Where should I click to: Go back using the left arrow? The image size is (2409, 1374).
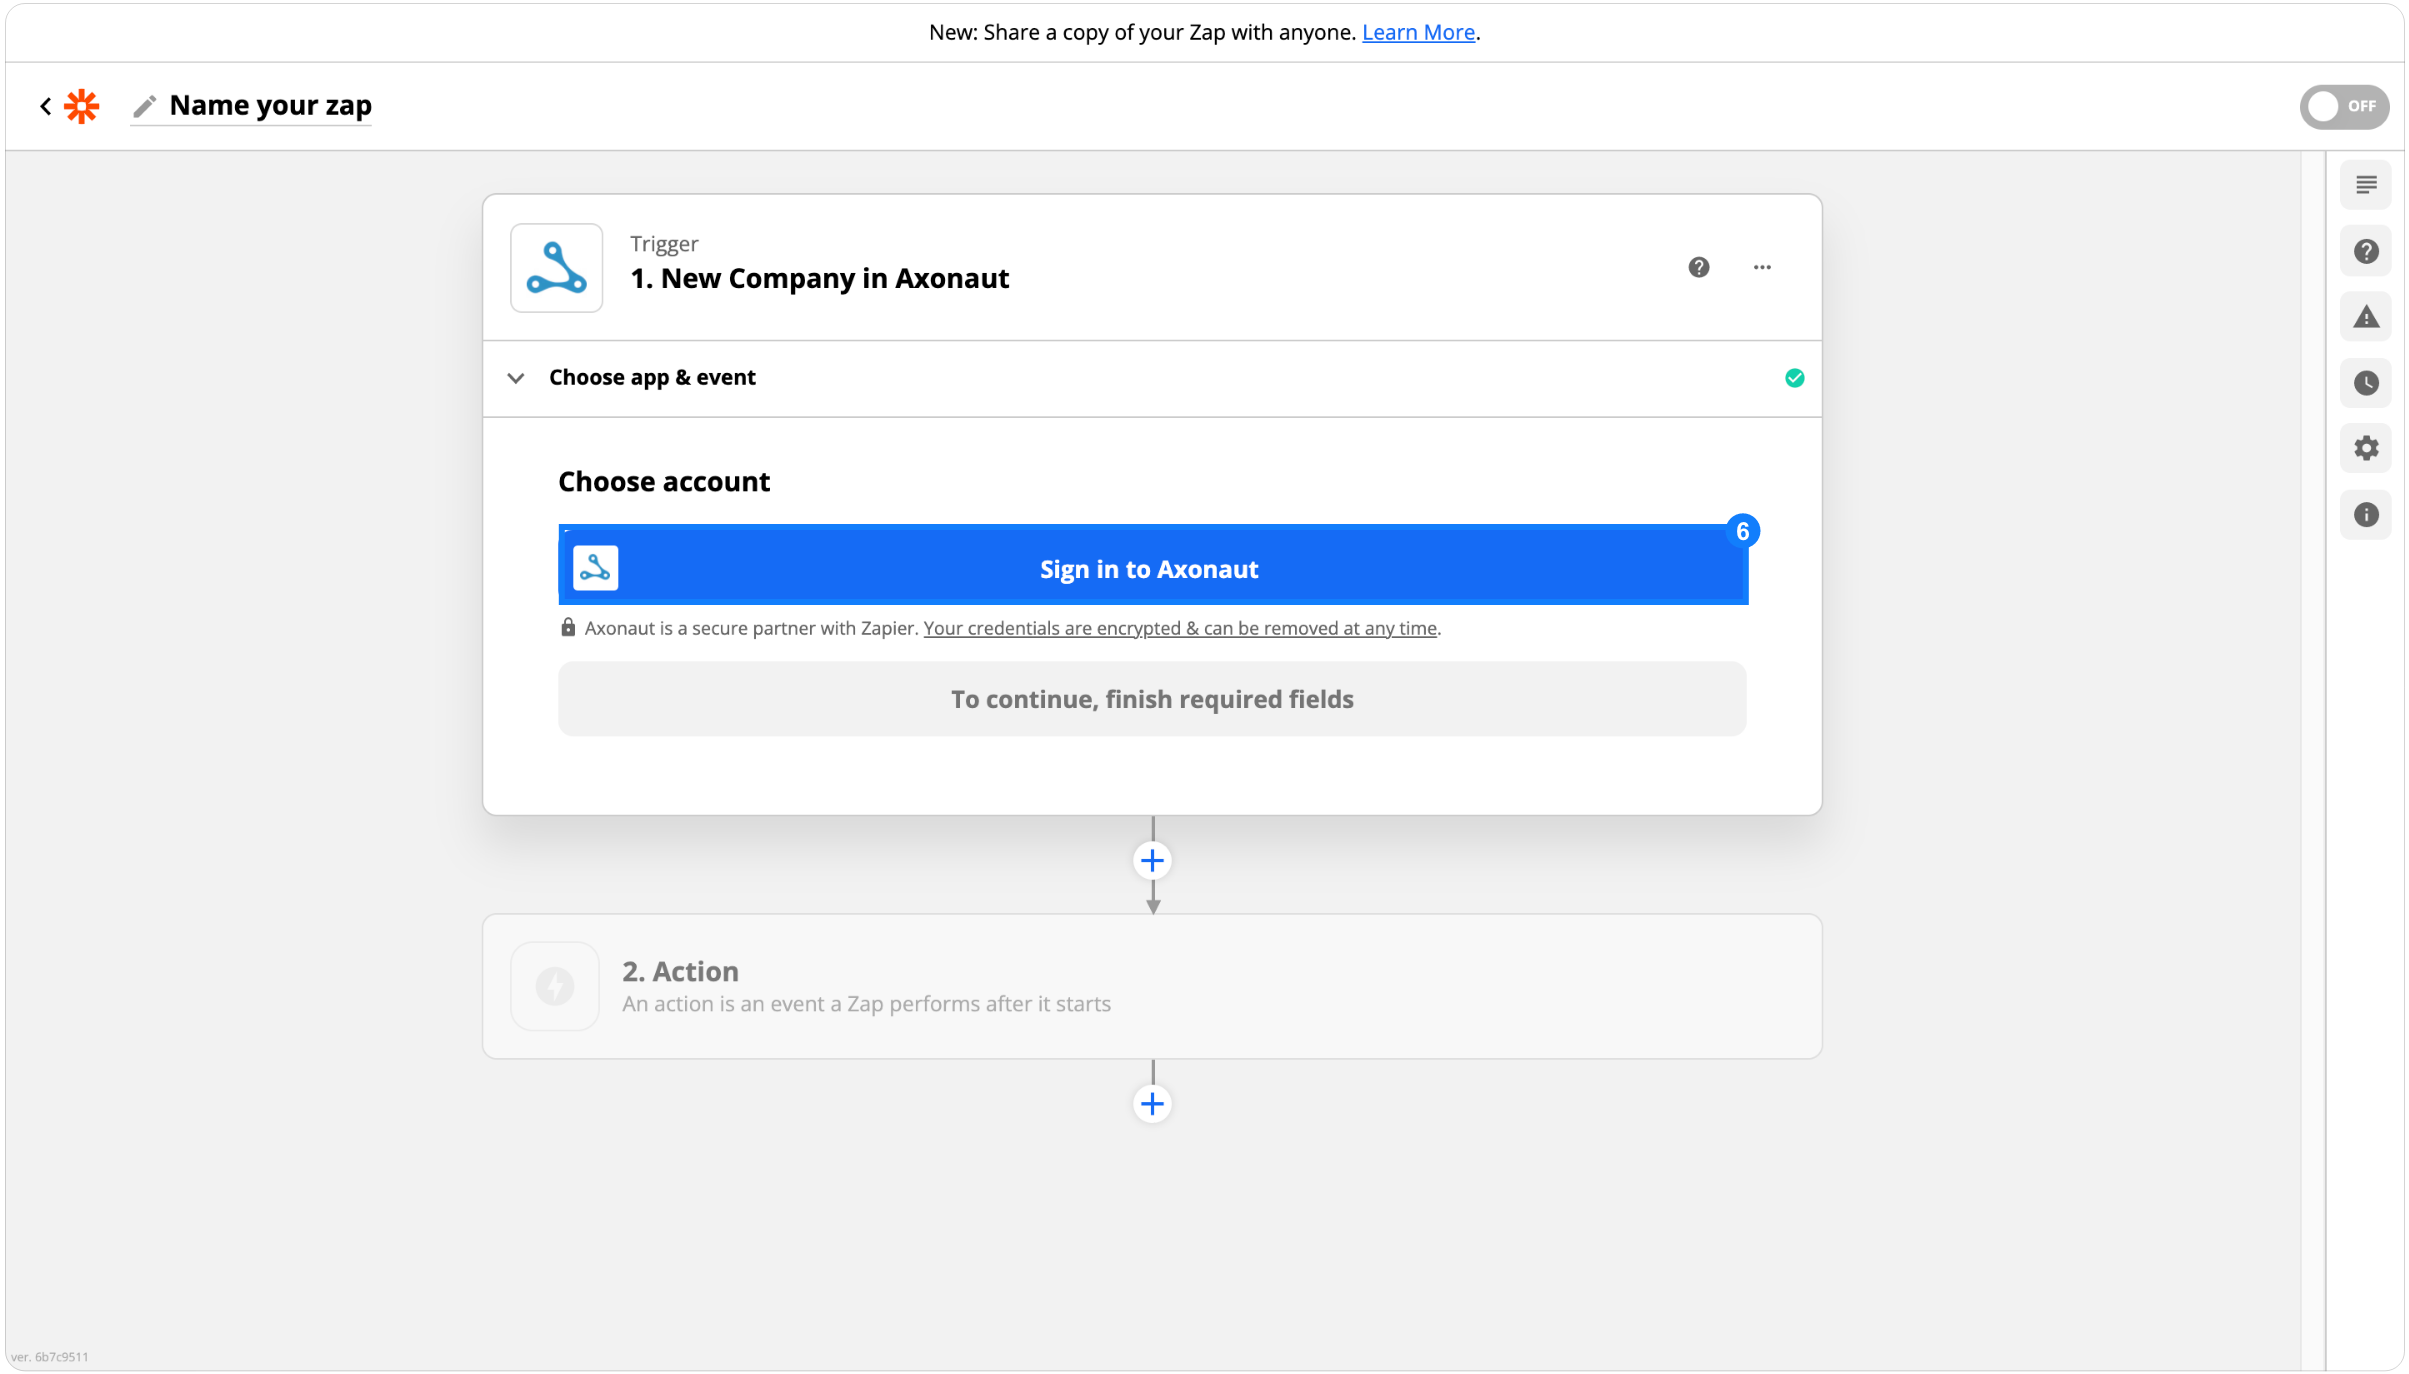(45, 106)
